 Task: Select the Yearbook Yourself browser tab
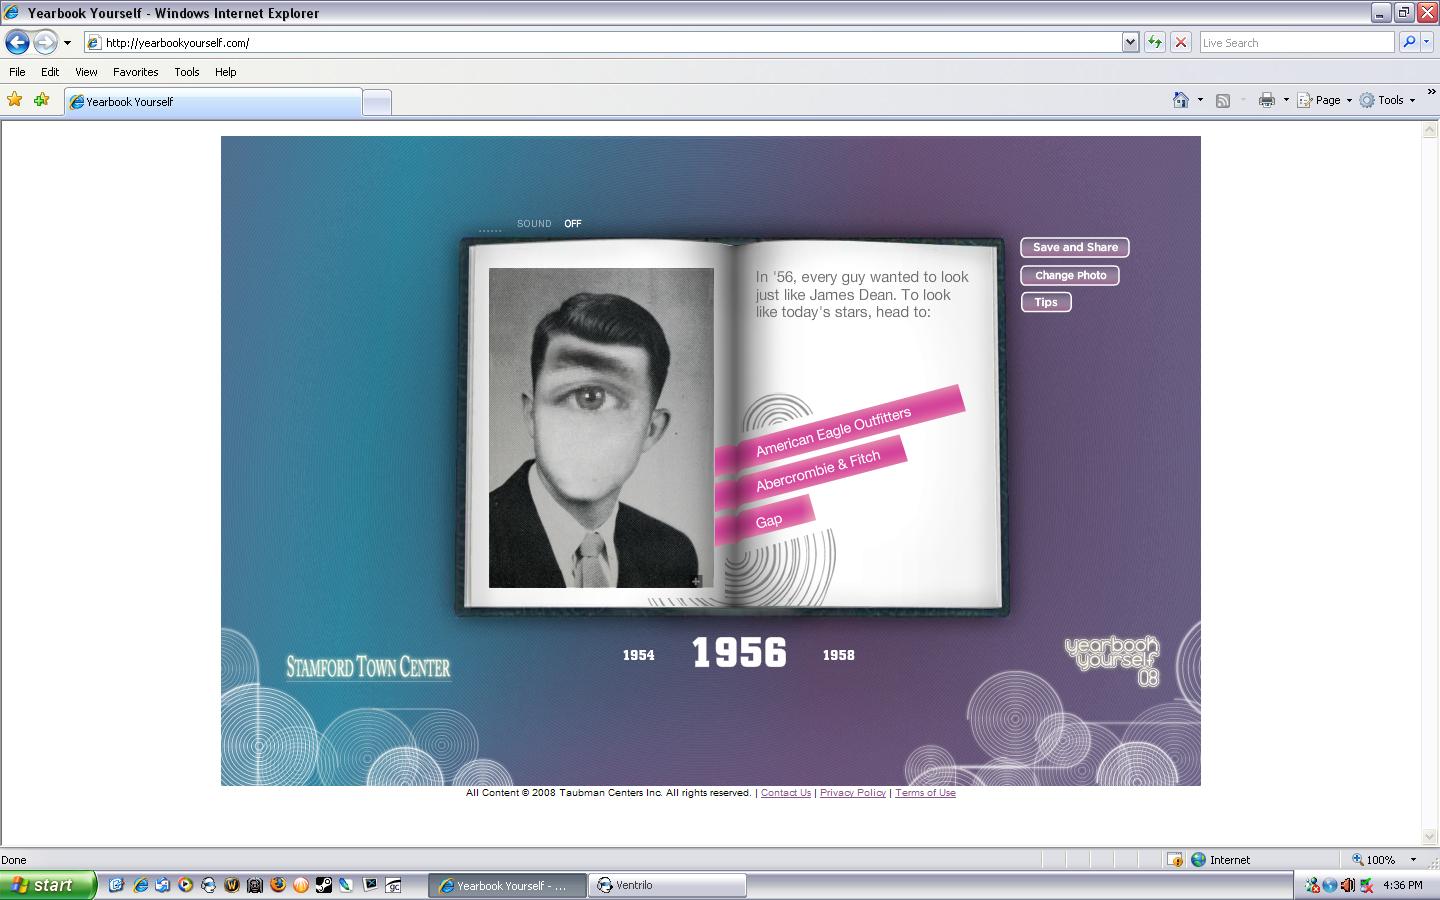[x=213, y=102]
